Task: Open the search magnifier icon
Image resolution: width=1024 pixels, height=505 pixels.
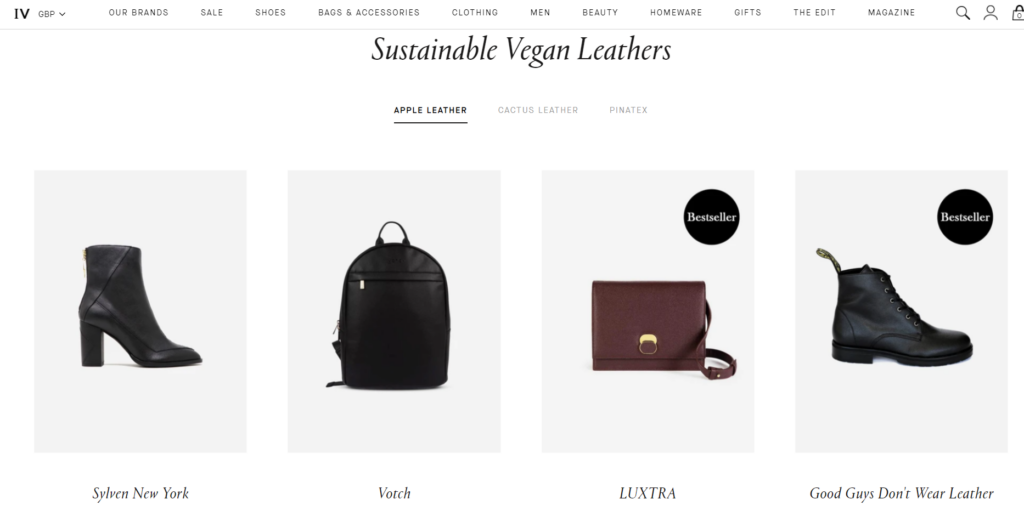Action: coord(963,13)
